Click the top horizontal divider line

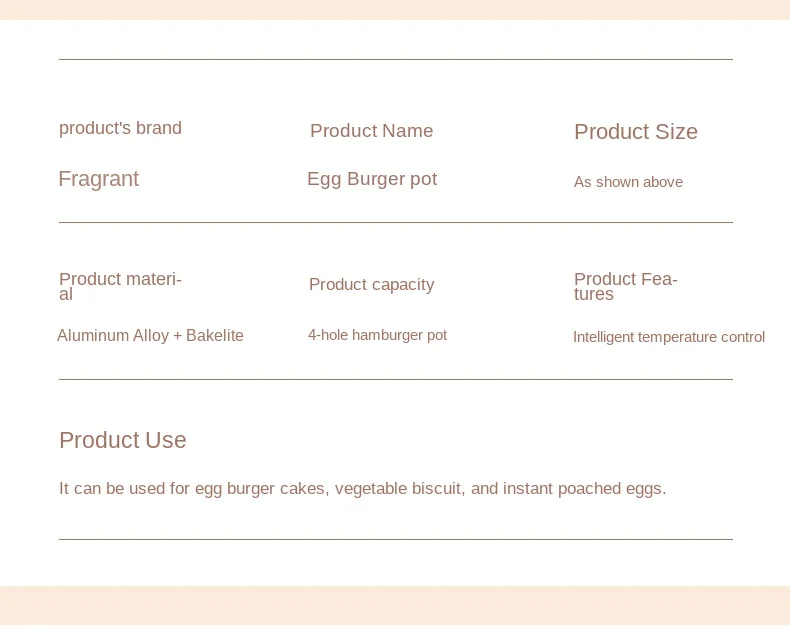[396, 59]
